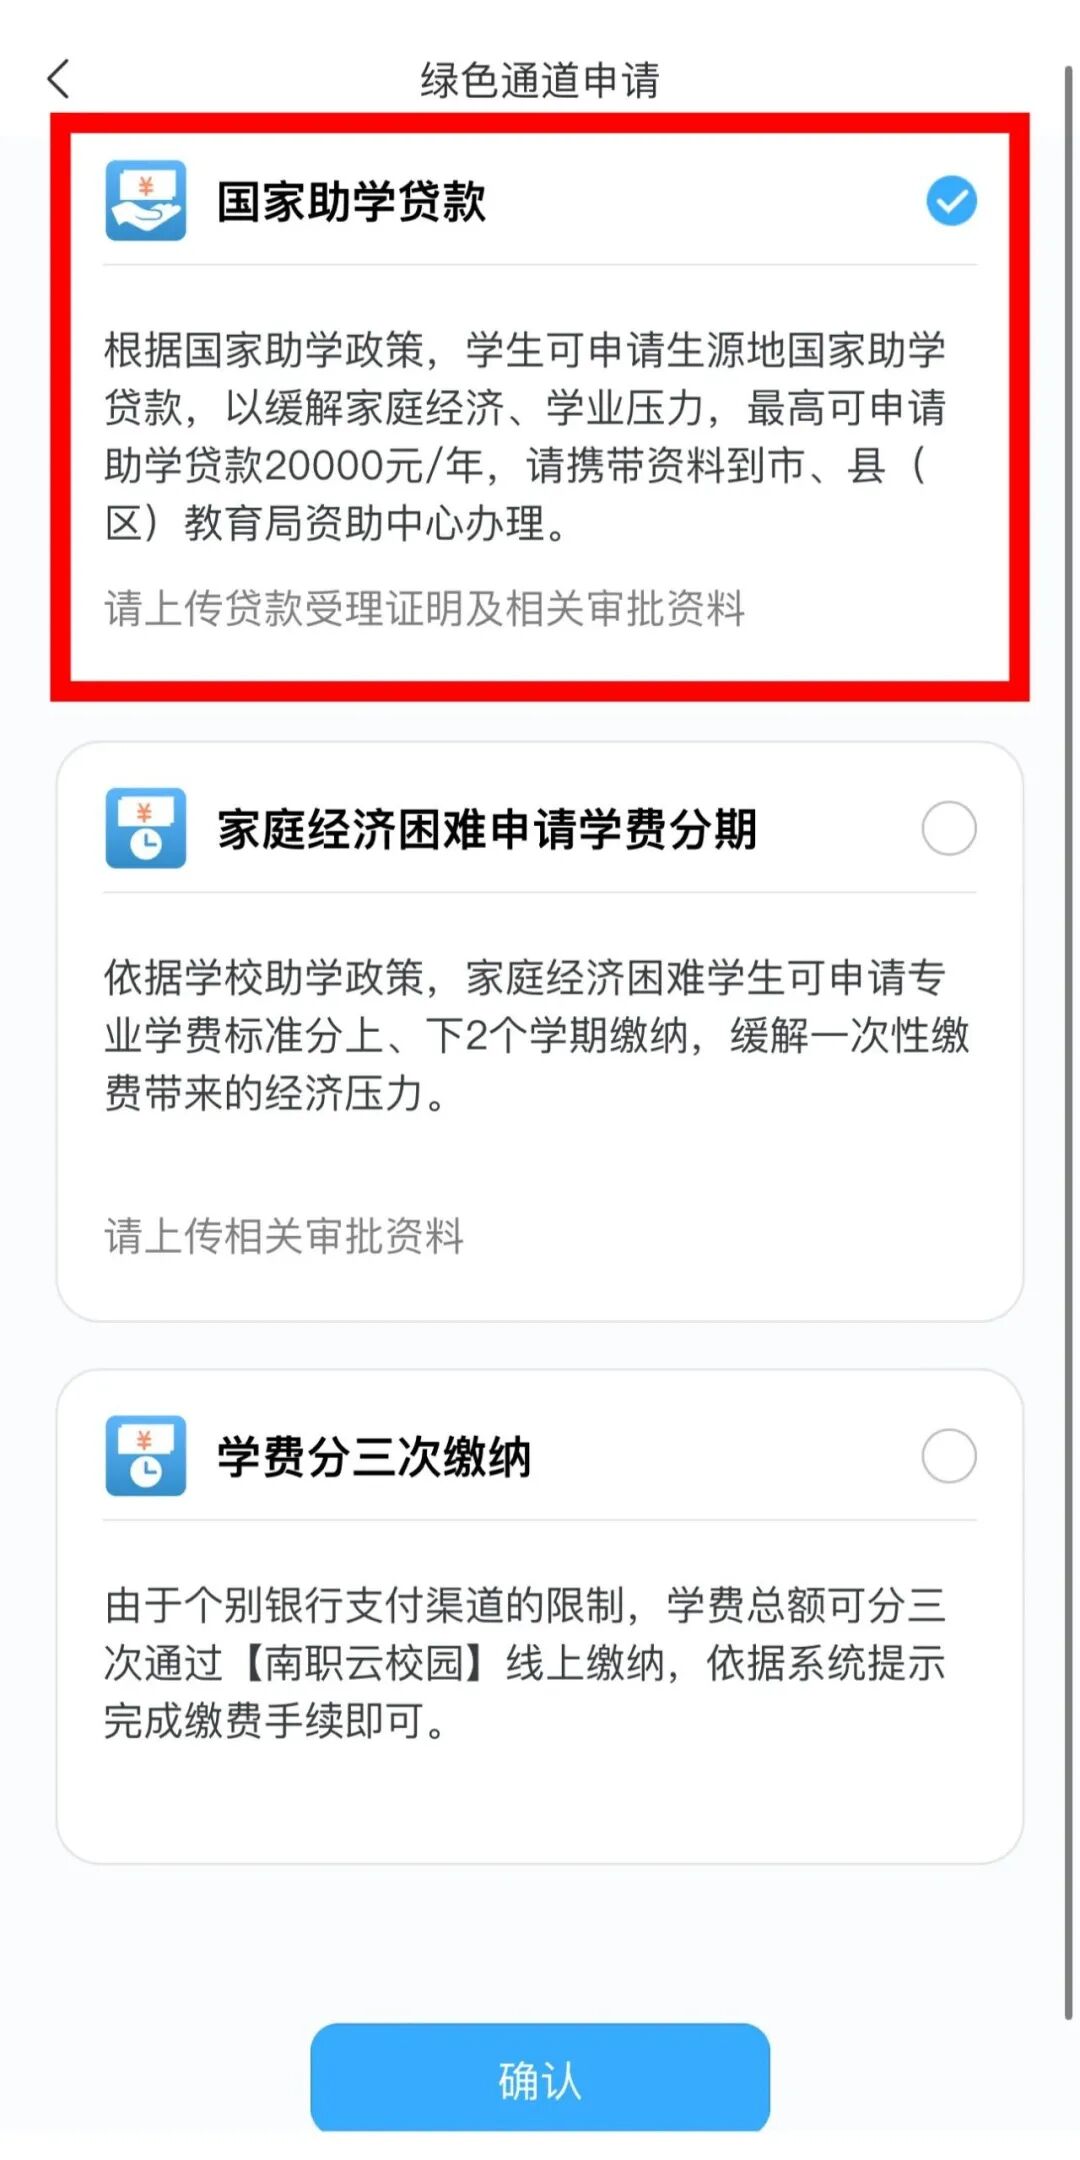This screenshot has height=2160, width=1080.
Task: Tap the 家庭经济困难申请学费分期 title text
Action: click(x=487, y=829)
